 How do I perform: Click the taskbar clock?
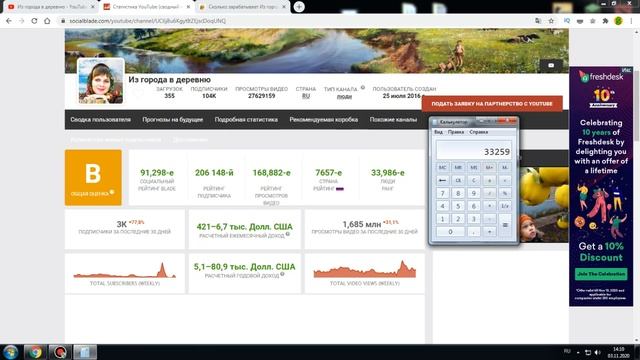coord(618,352)
